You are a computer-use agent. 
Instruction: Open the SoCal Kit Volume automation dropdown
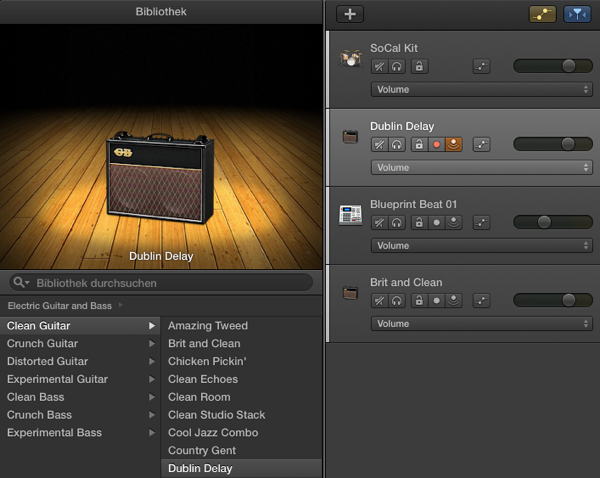tap(482, 89)
